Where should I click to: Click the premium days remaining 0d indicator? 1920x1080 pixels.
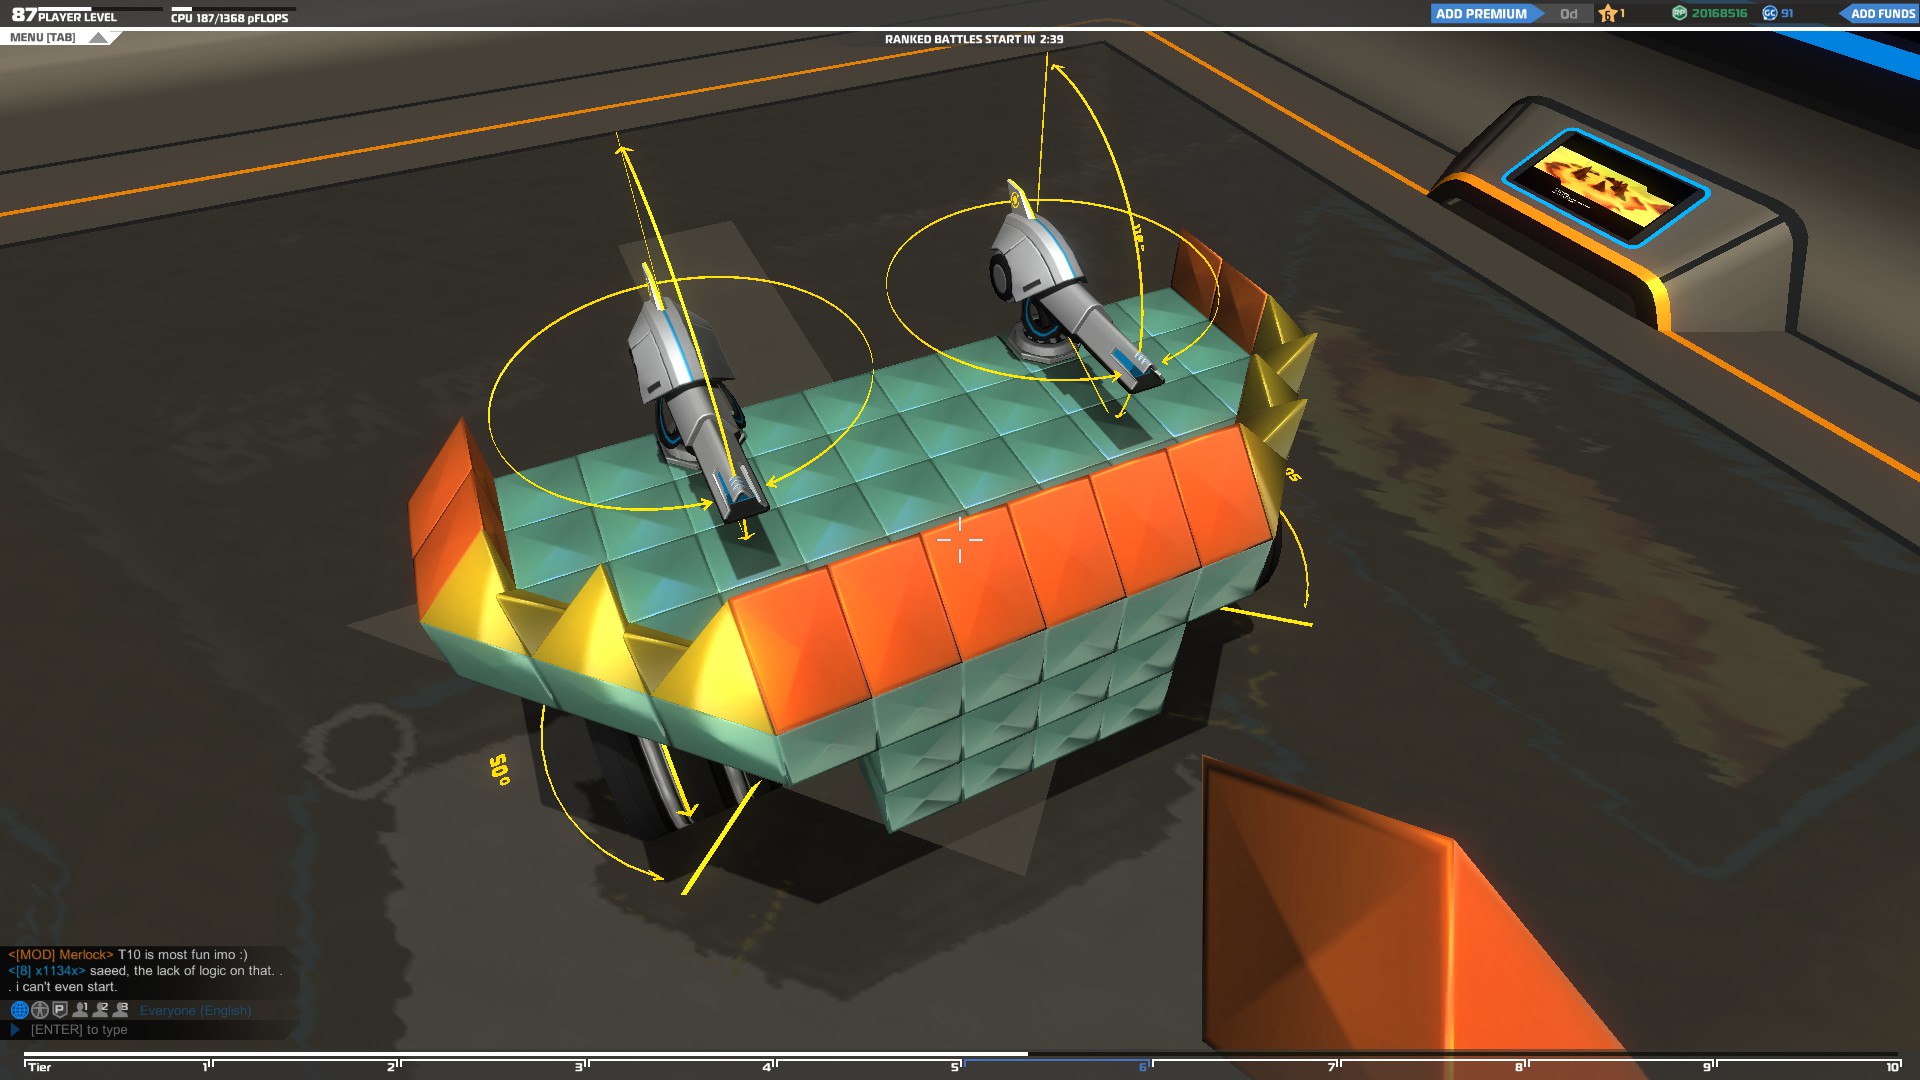click(x=1568, y=14)
